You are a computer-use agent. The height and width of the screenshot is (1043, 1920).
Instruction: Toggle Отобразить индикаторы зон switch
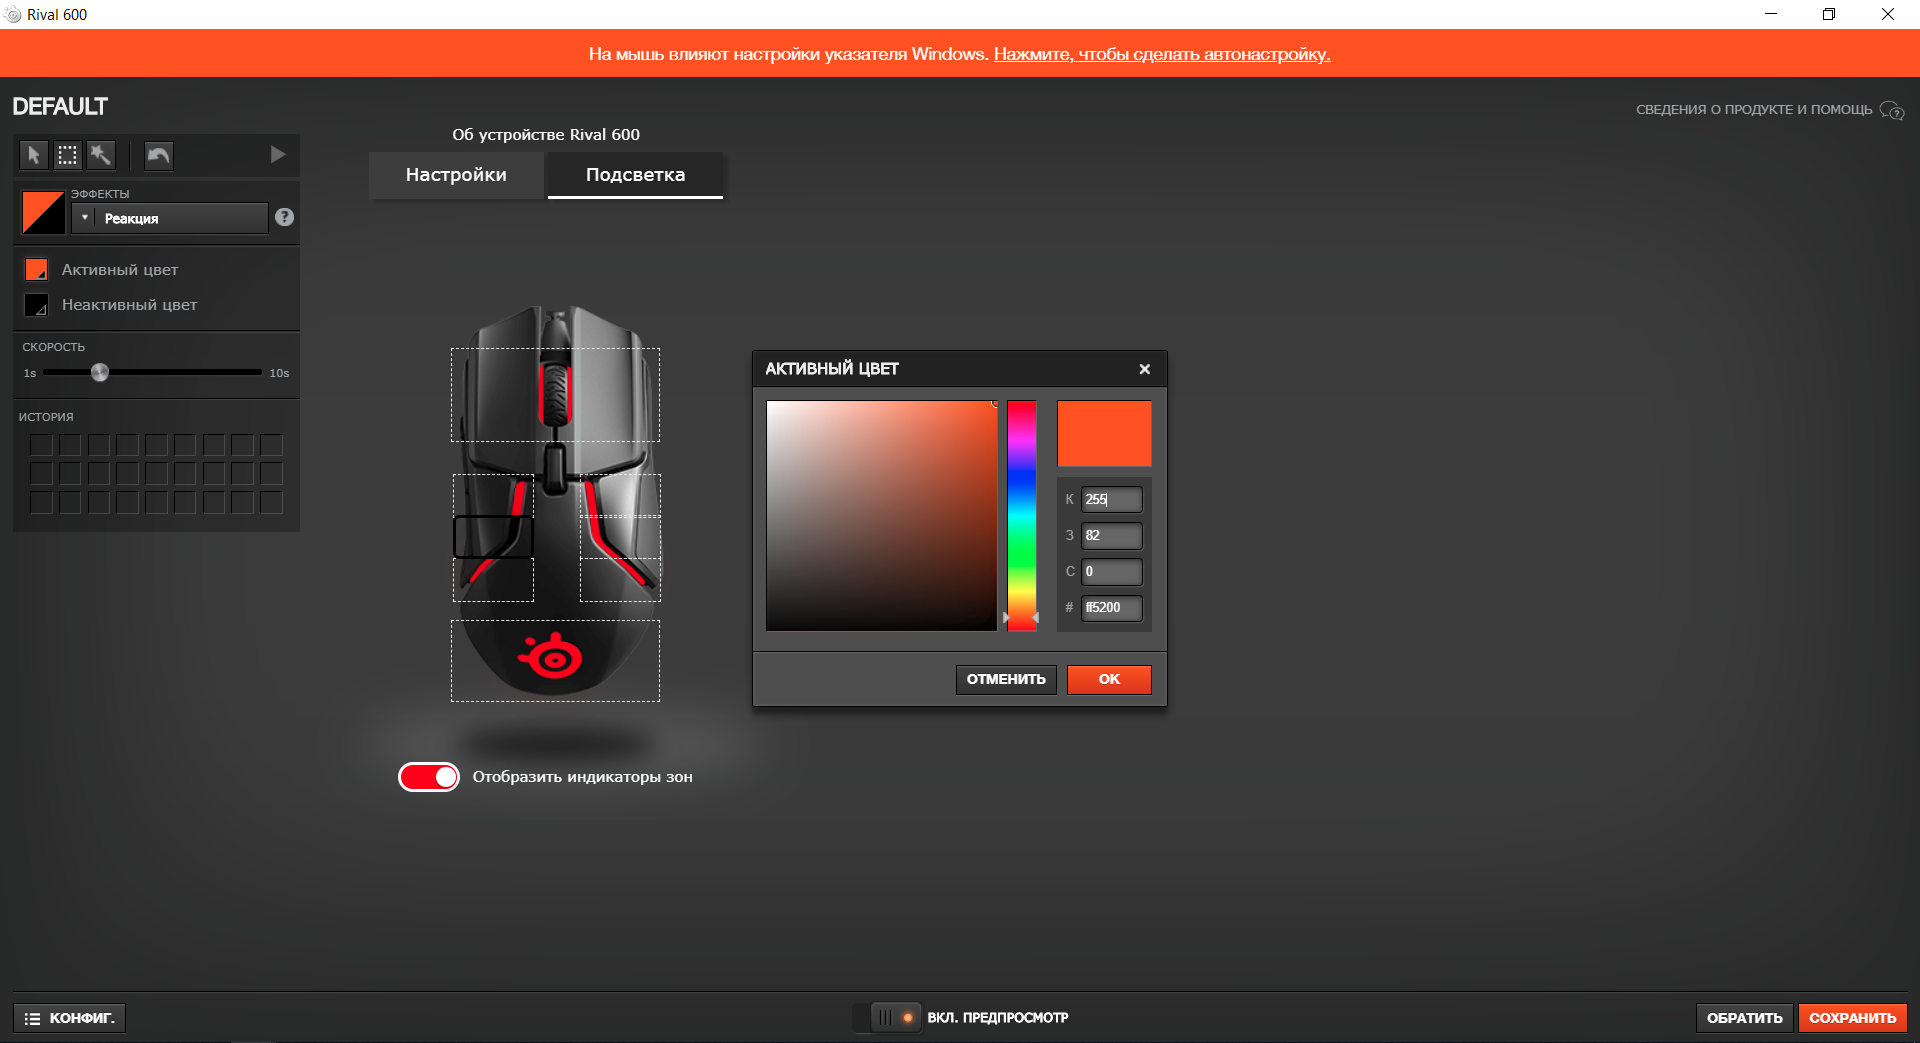tap(429, 777)
